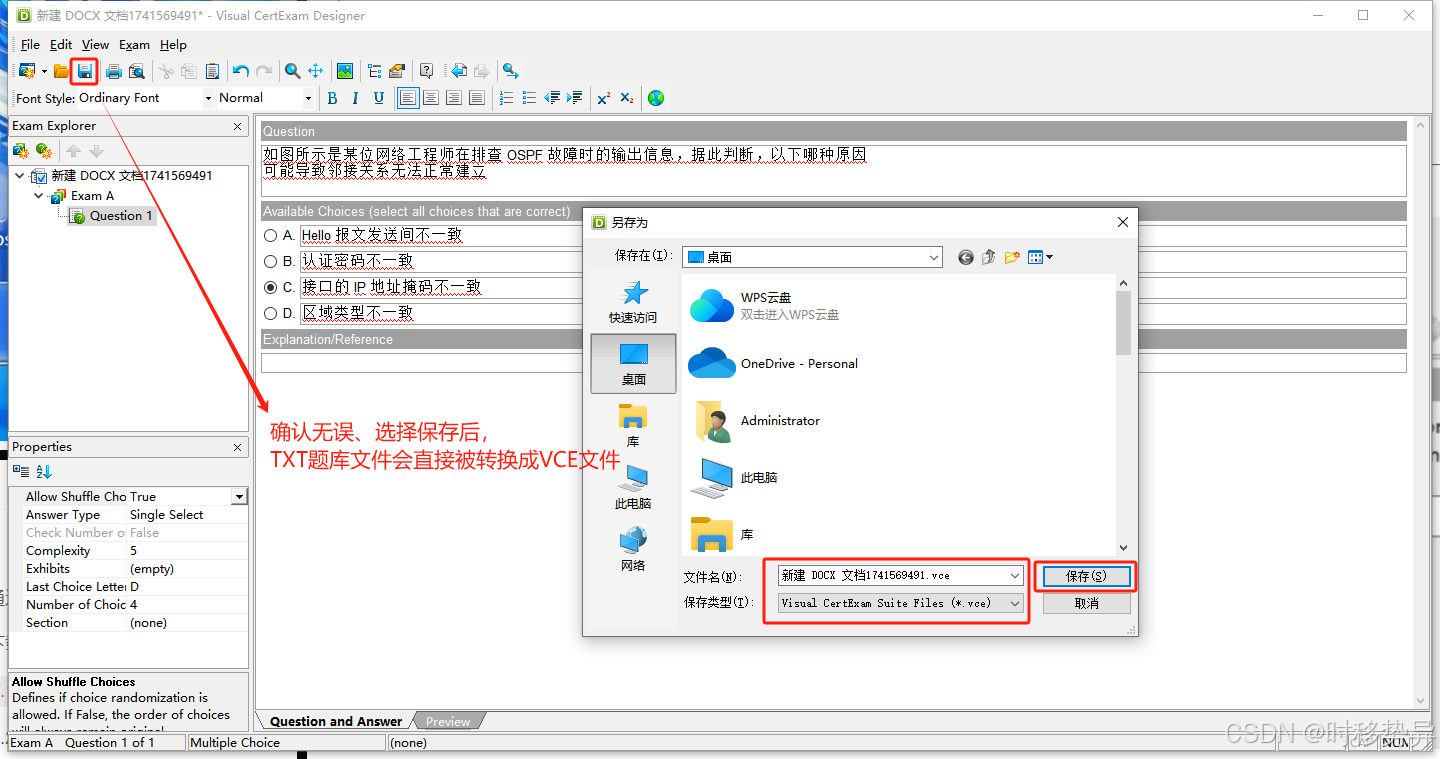Viewport: 1440px width, 759px height.
Task: Click the Go to Question icon
Action: click(510, 71)
